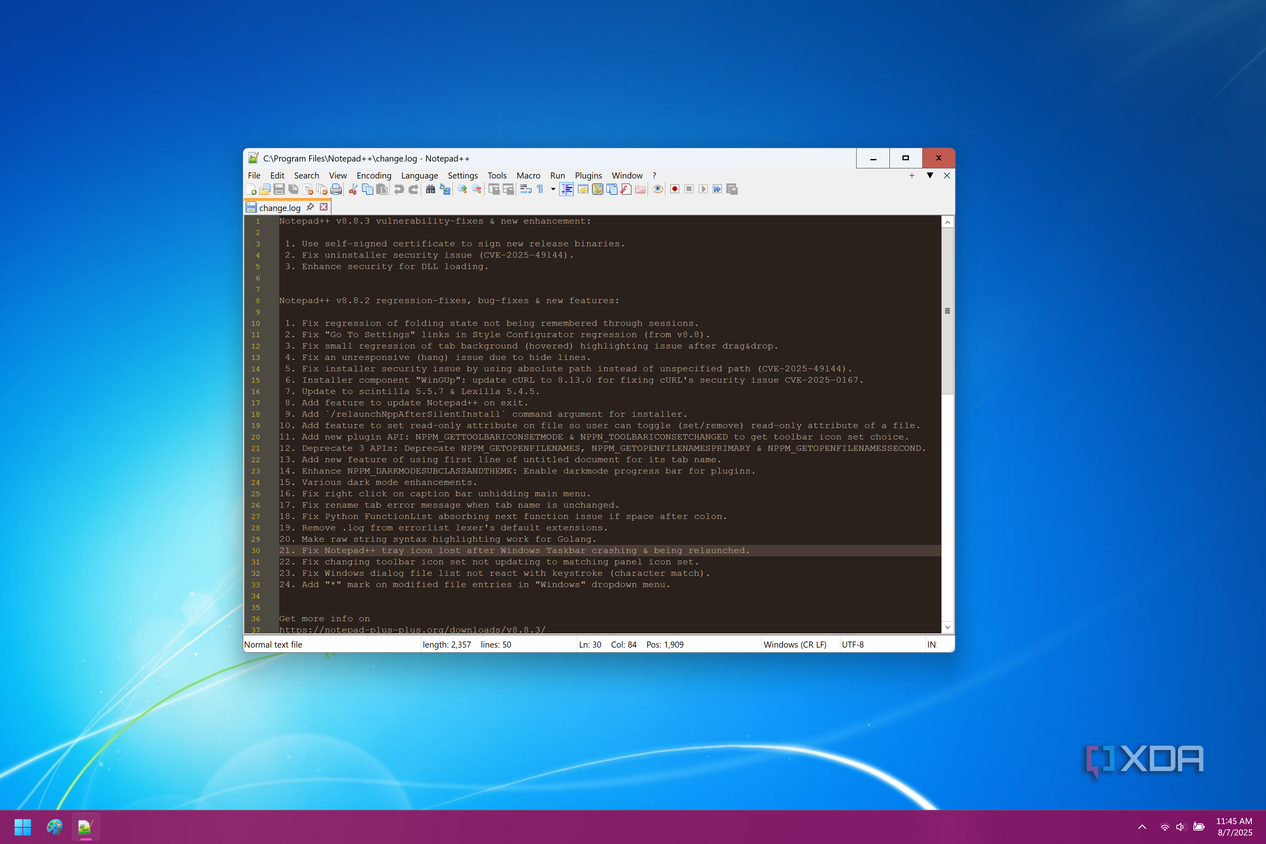Click the Save Recorded Macro icon
This screenshot has height=844, width=1266.
pos(732,189)
